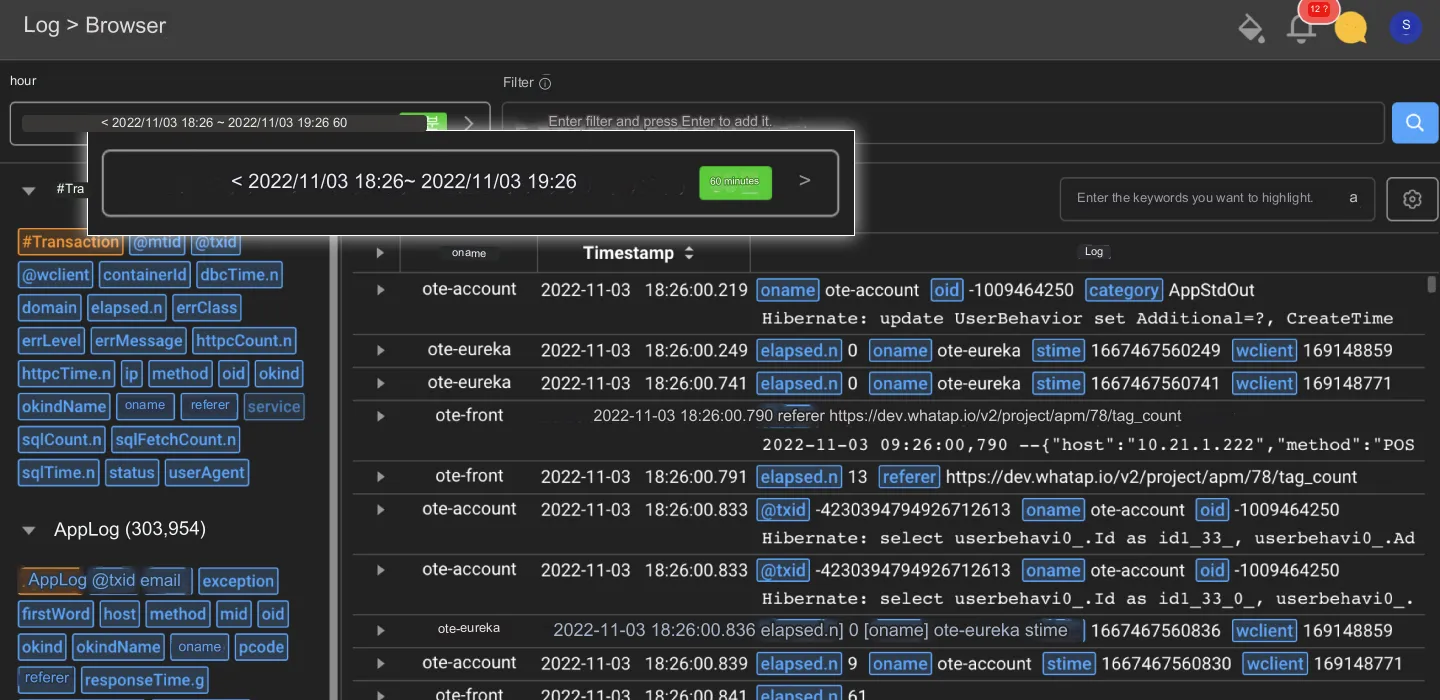
Task: Collapse the #Transaction section
Action: (29, 190)
